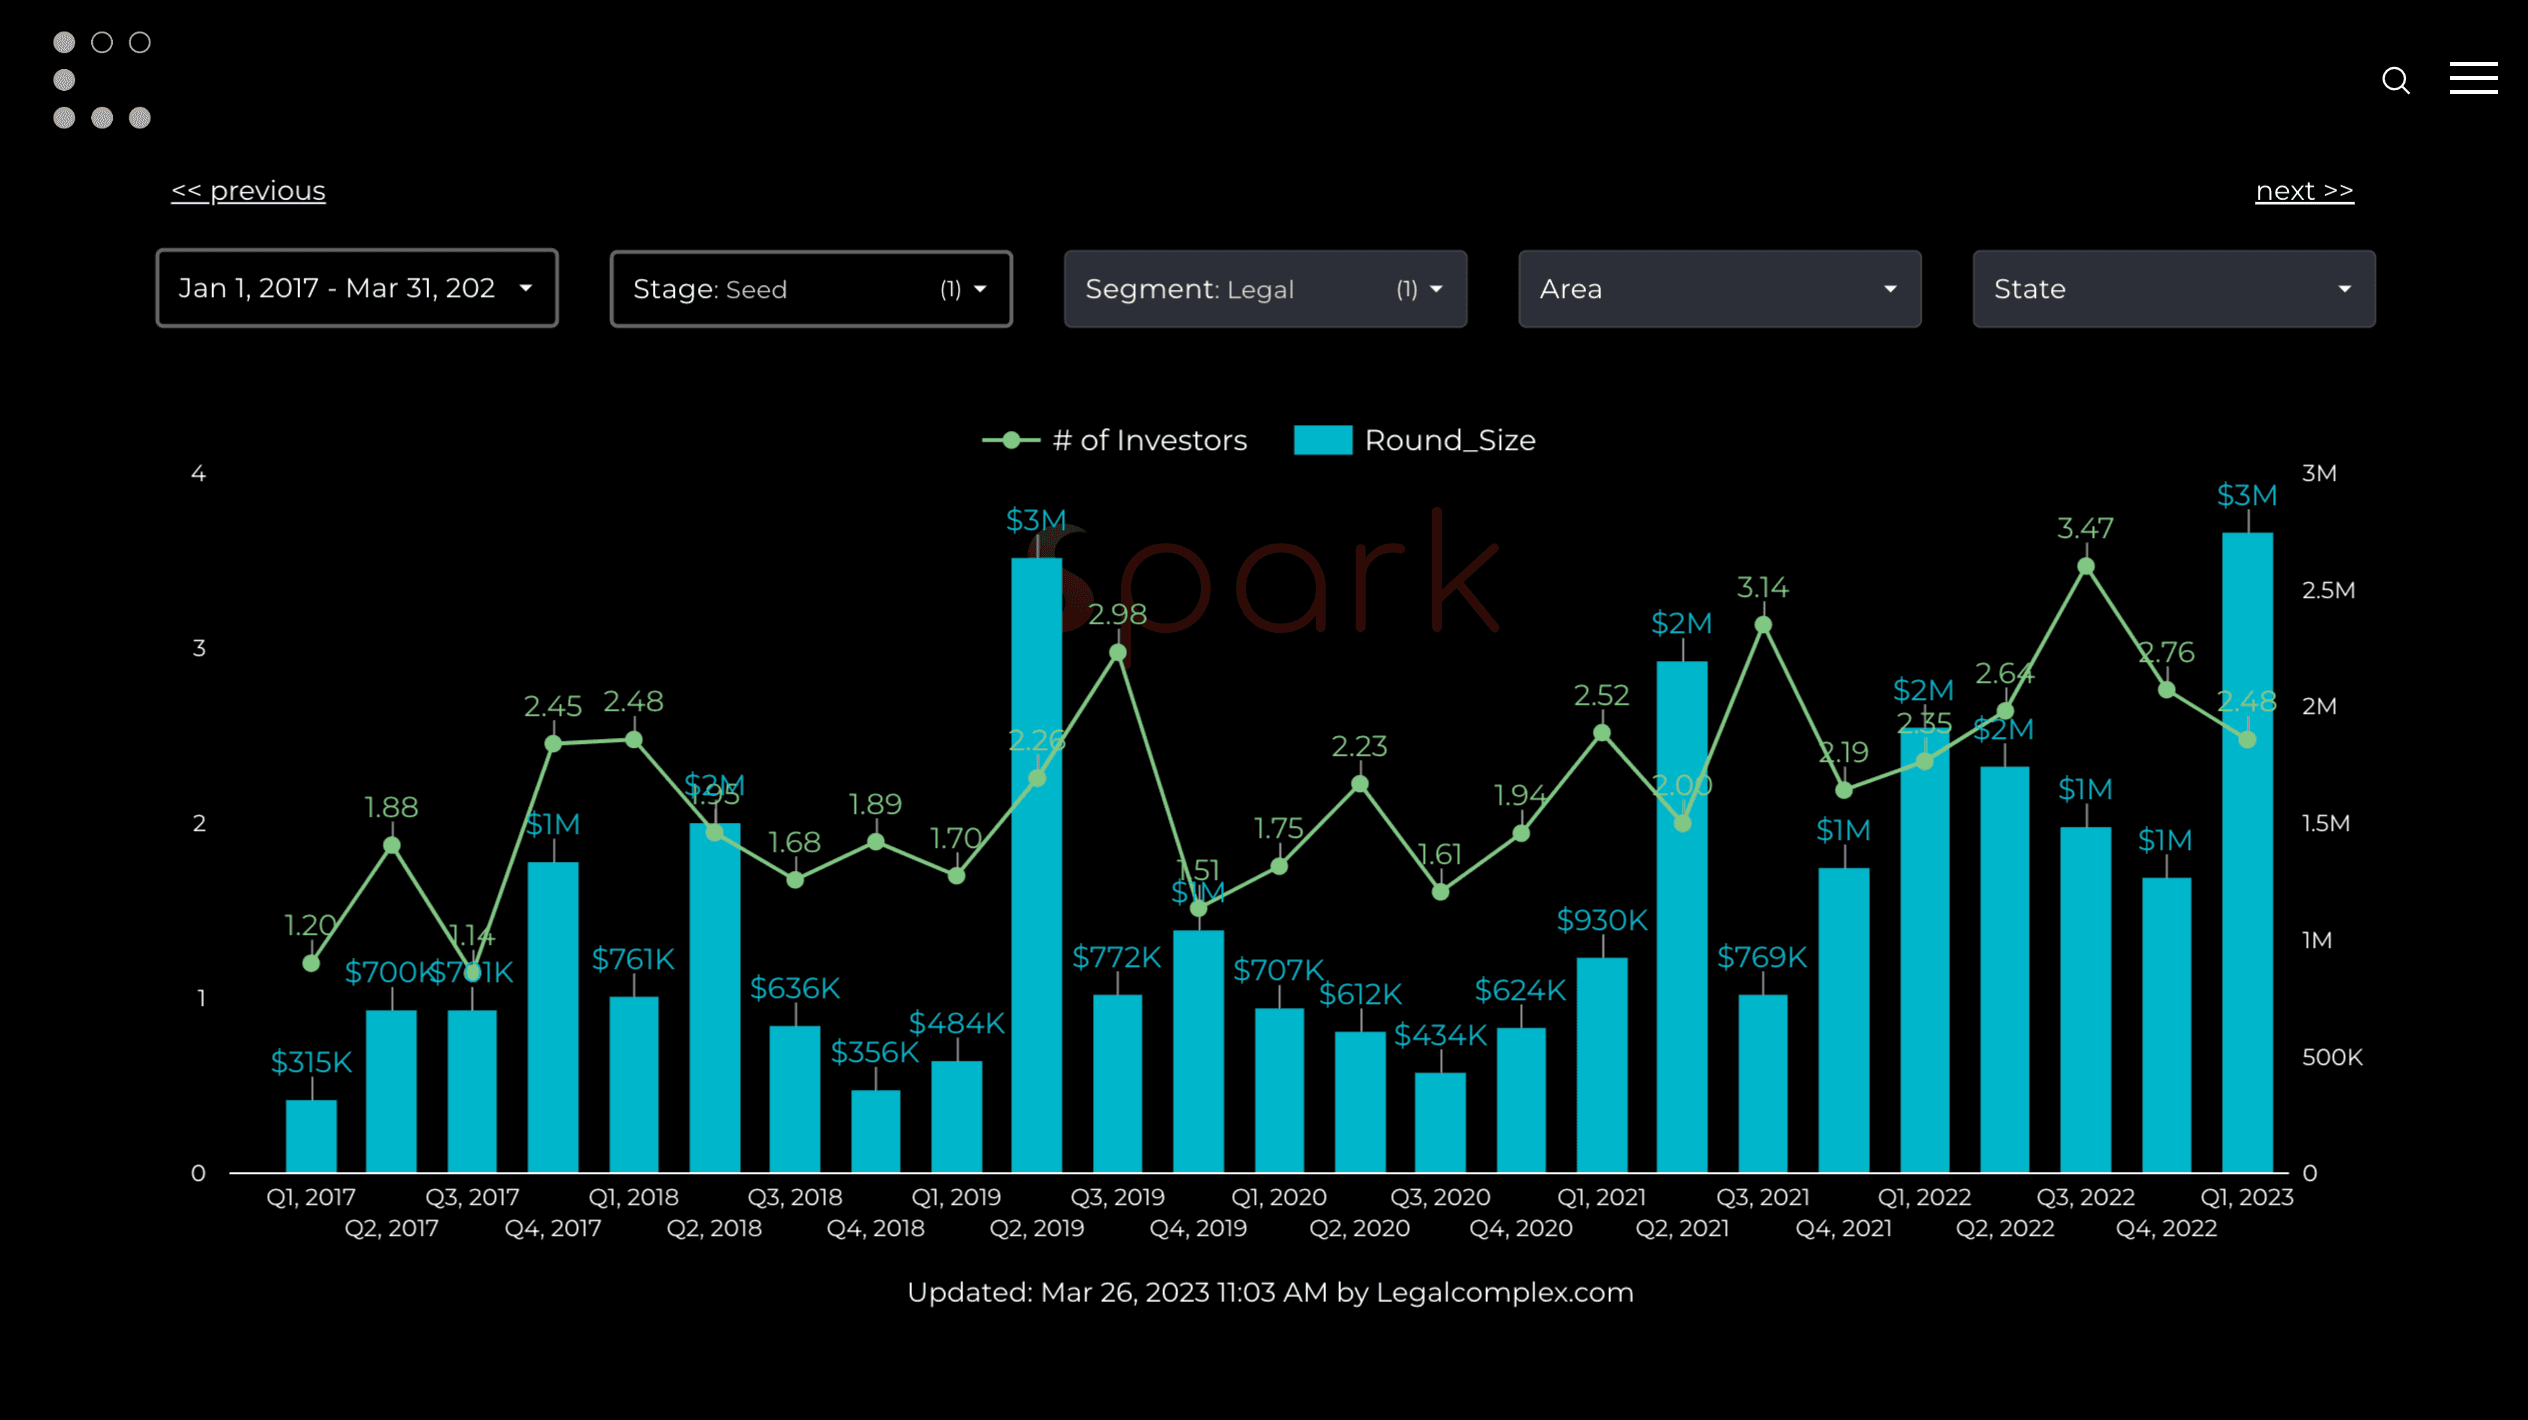Click the 3.47 investors data point
This screenshot has width=2528, height=1420.
point(2086,567)
